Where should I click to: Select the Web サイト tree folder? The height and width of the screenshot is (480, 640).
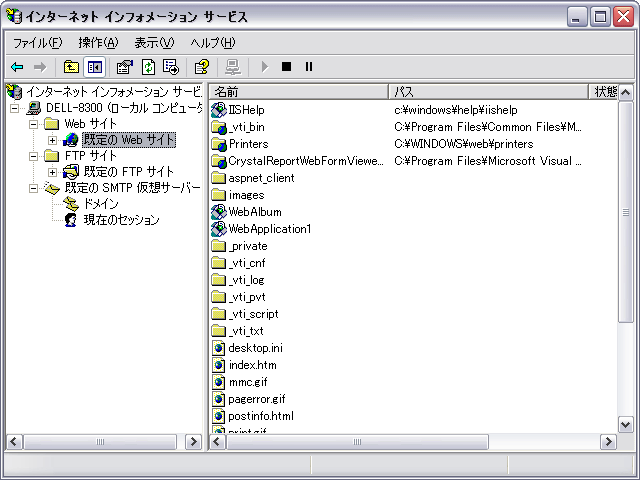click(x=91, y=124)
